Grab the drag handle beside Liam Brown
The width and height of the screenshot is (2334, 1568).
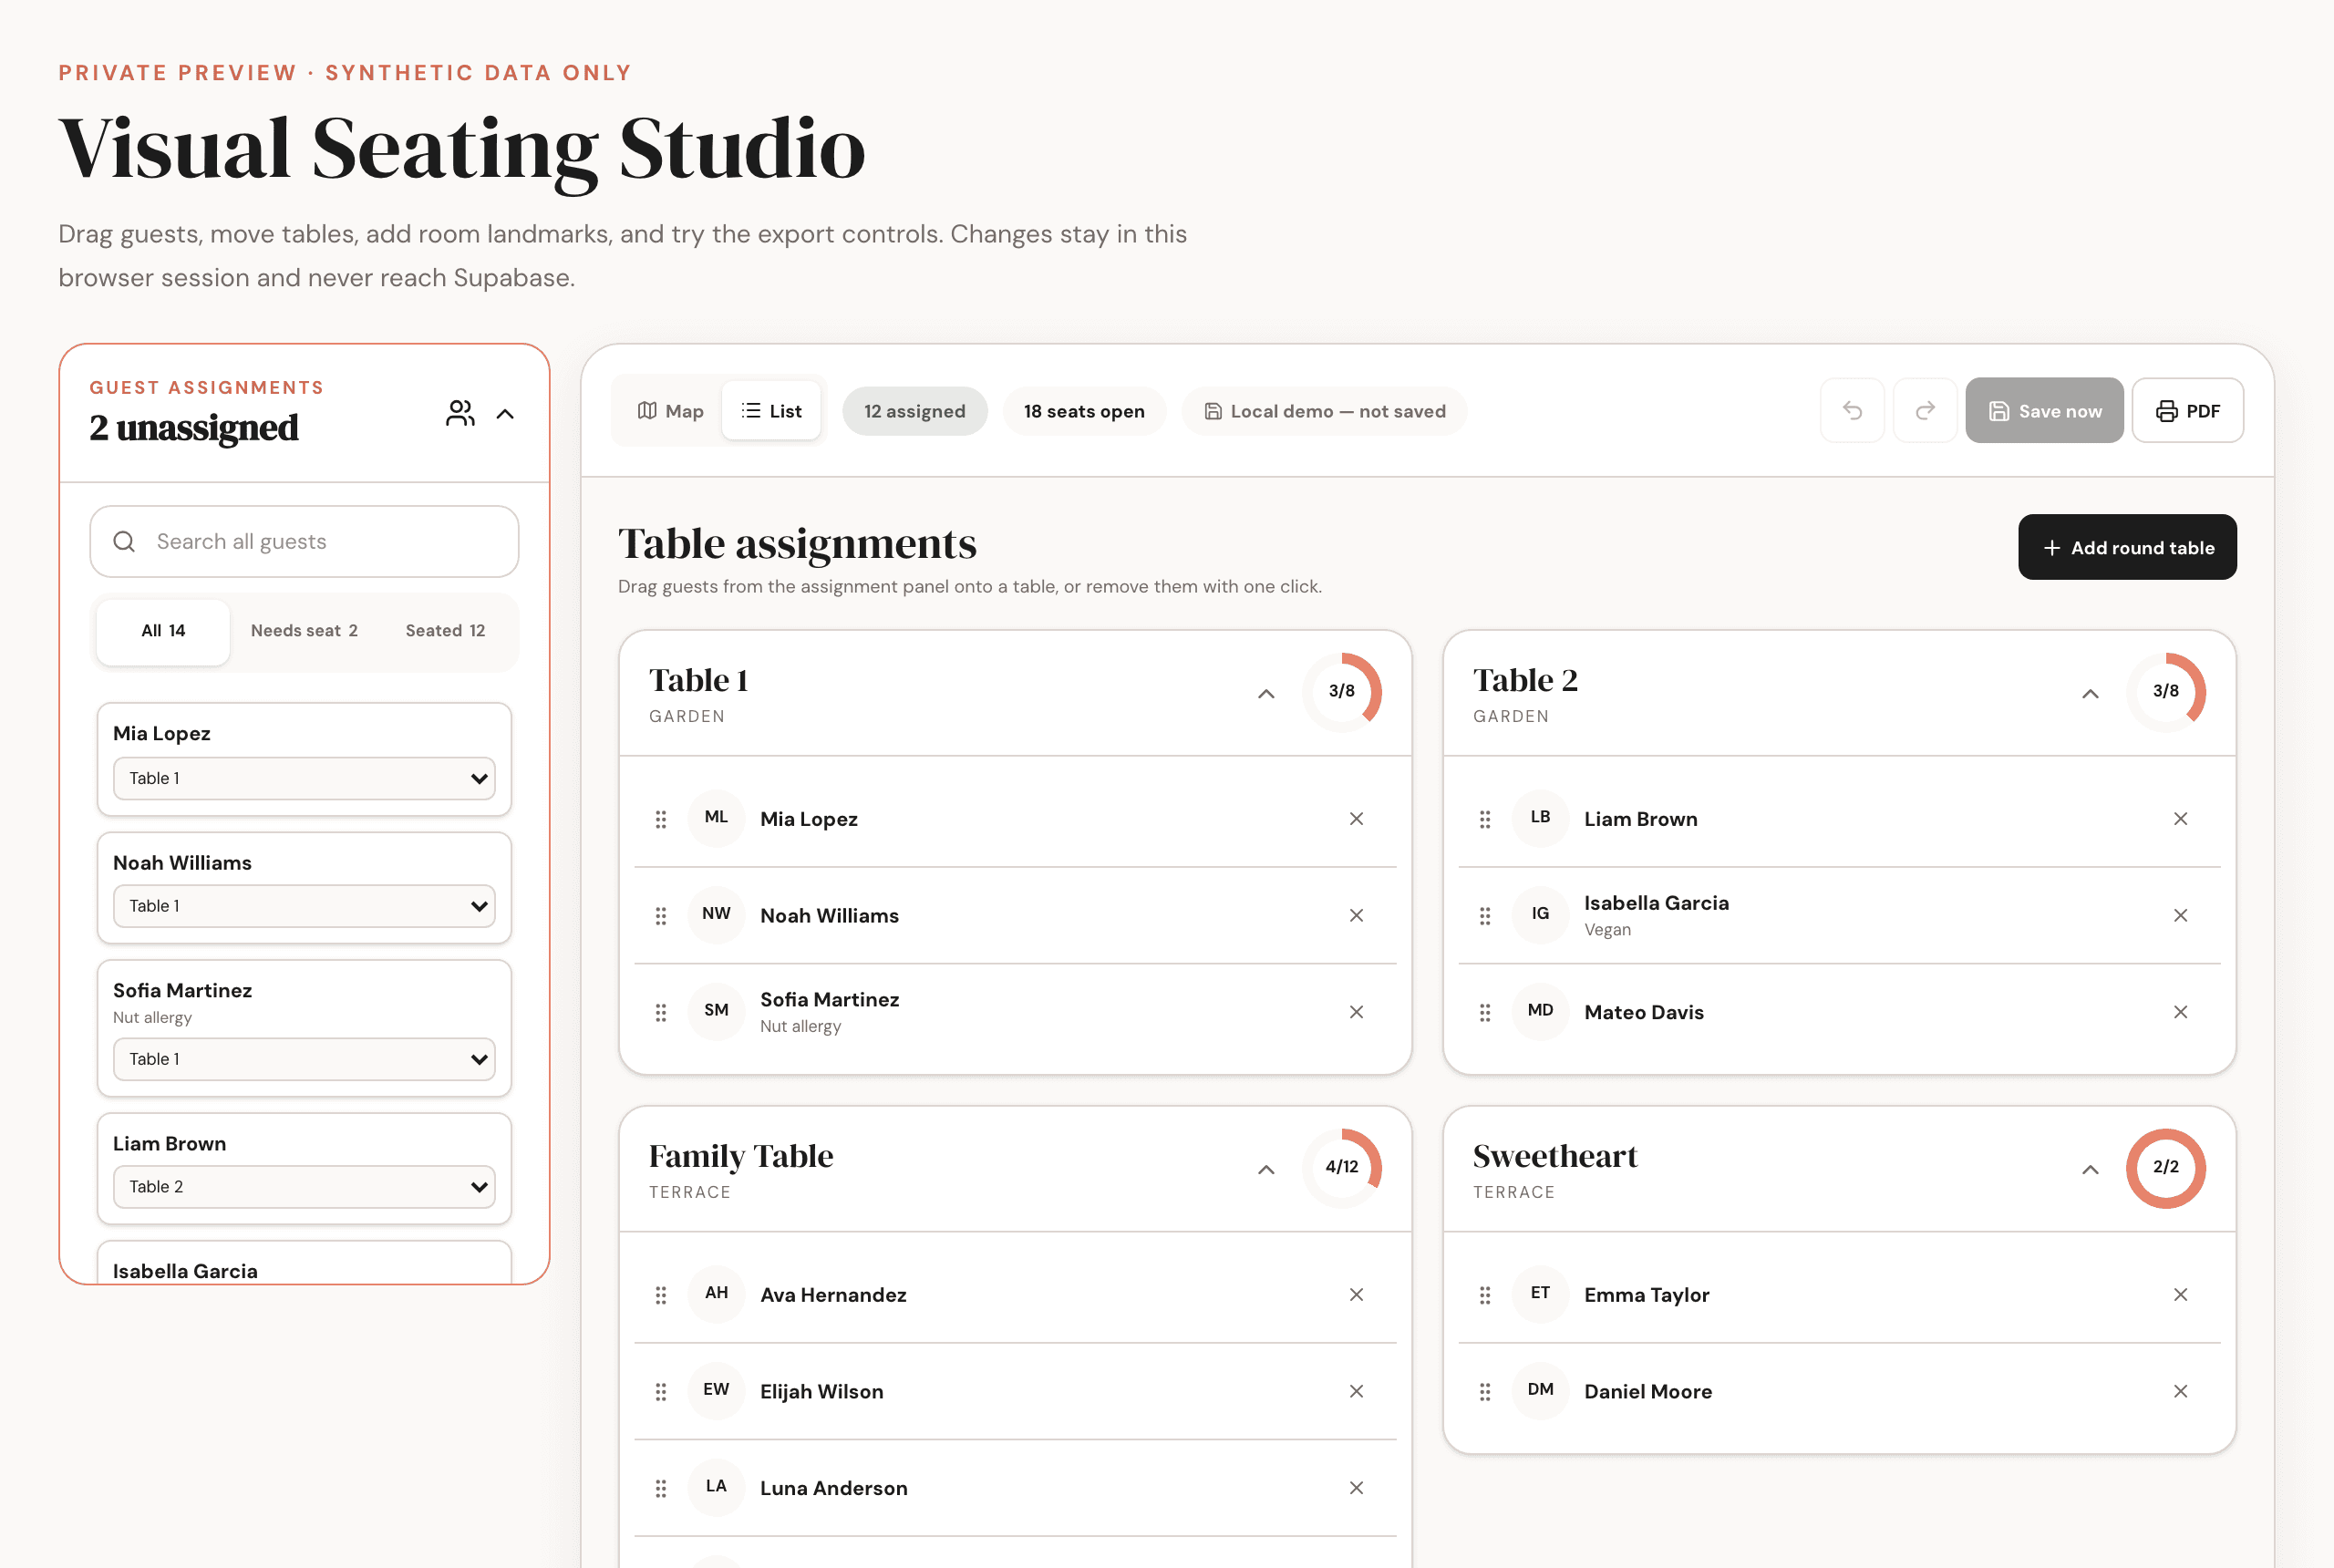(x=1485, y=819)
